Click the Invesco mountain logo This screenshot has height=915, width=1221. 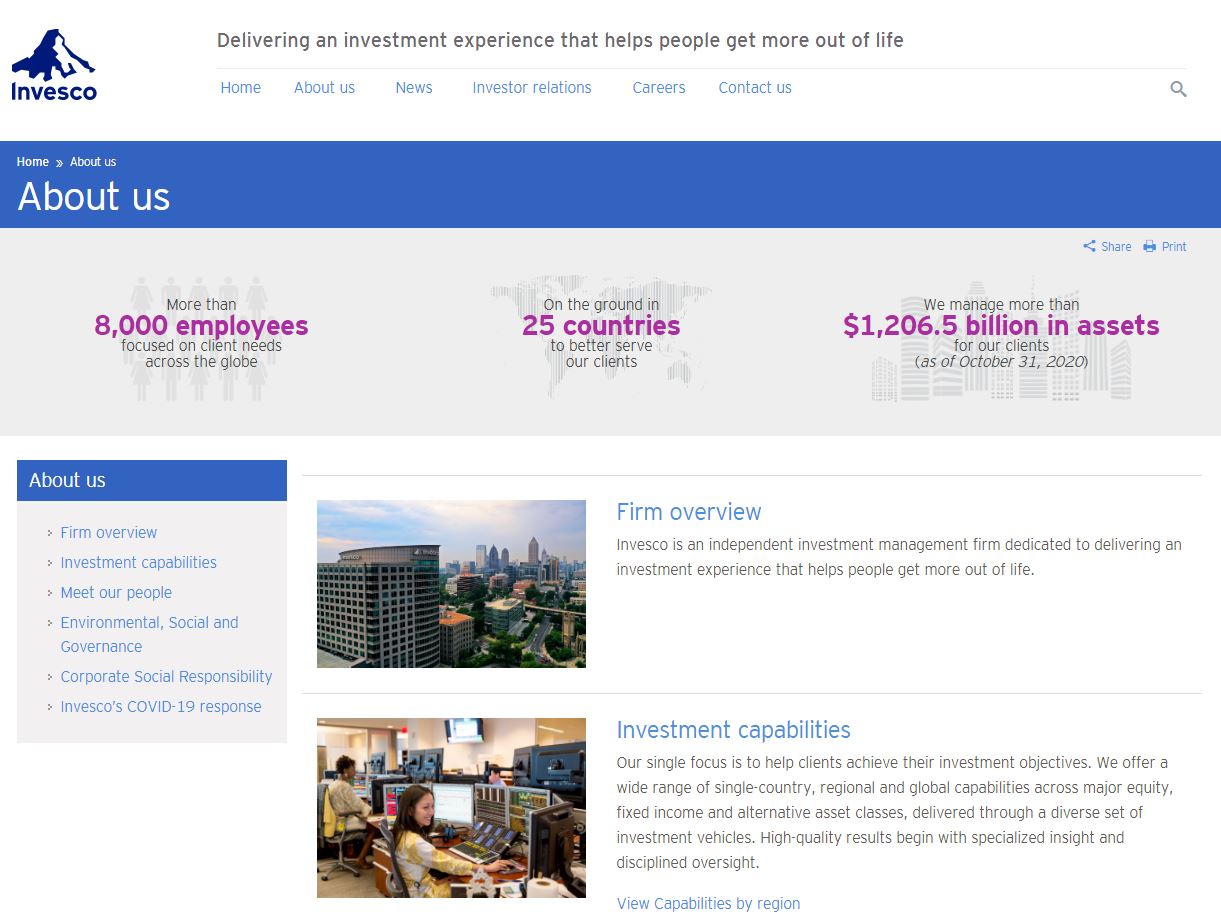point(54,65)
